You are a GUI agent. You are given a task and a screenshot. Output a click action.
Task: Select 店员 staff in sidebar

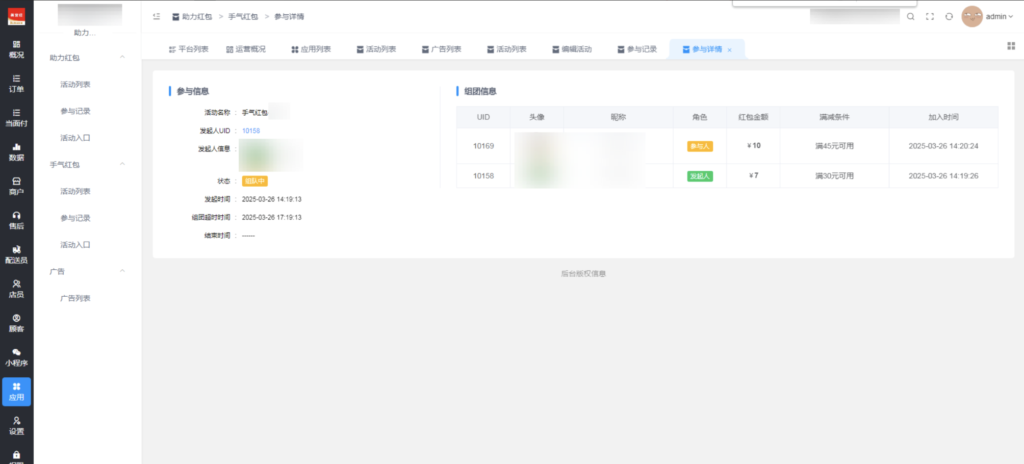click(x=16, y=289)
